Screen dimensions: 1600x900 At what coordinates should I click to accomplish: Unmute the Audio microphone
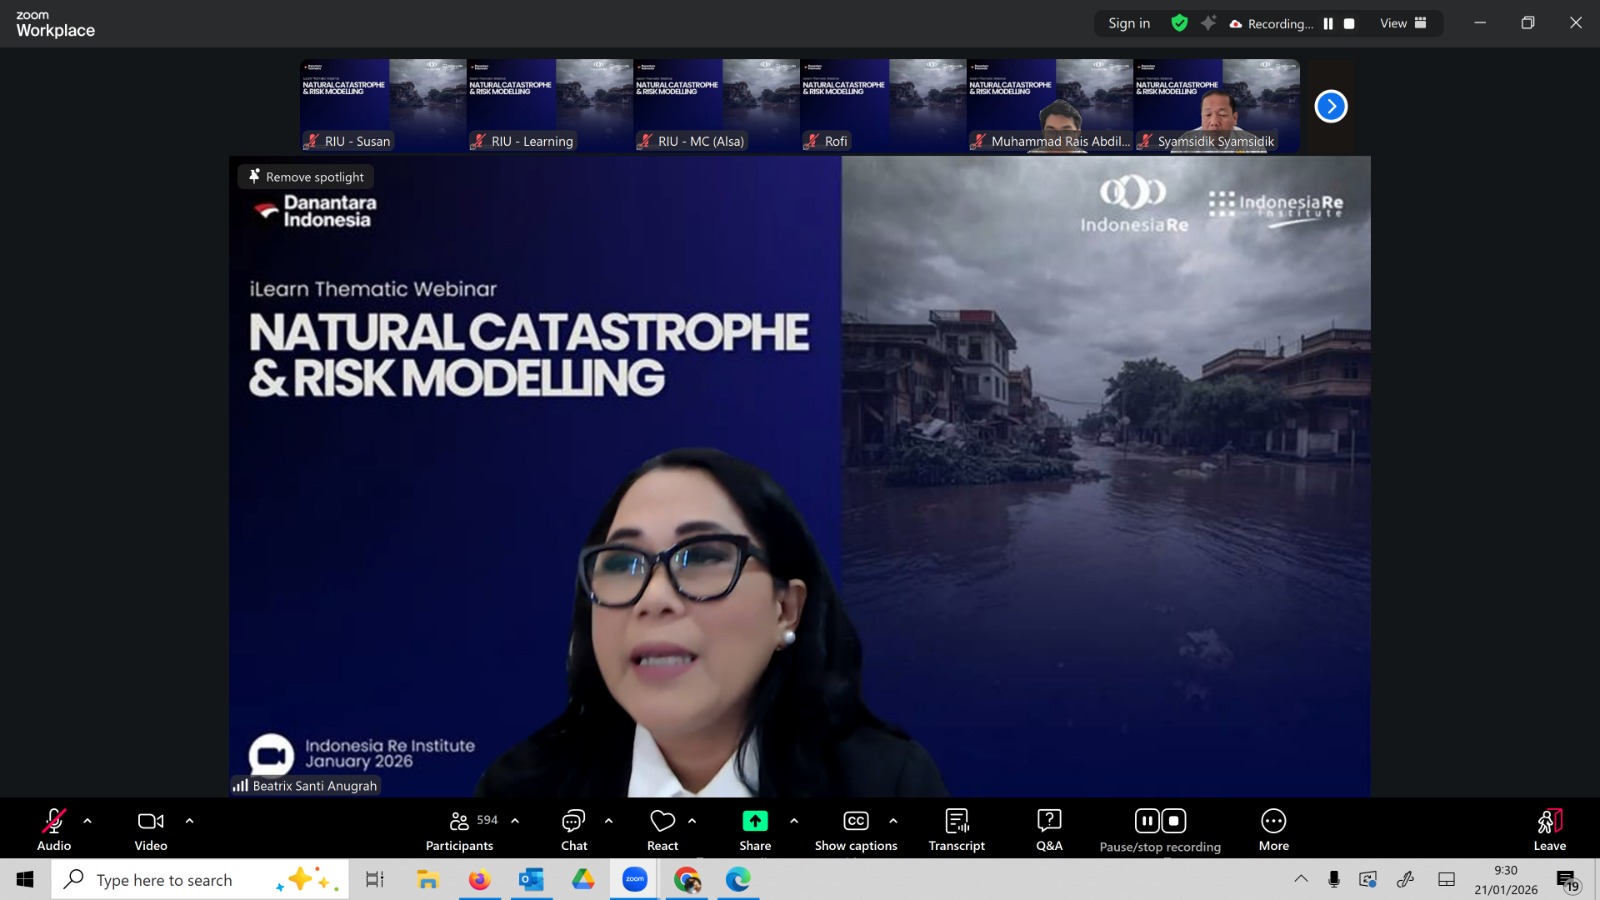(x=54, y=829)
